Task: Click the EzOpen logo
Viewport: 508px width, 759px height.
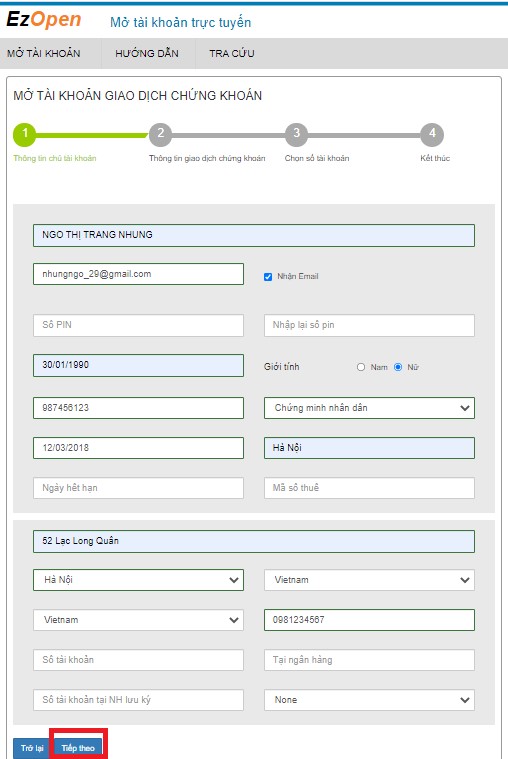Action: [44, 20]
